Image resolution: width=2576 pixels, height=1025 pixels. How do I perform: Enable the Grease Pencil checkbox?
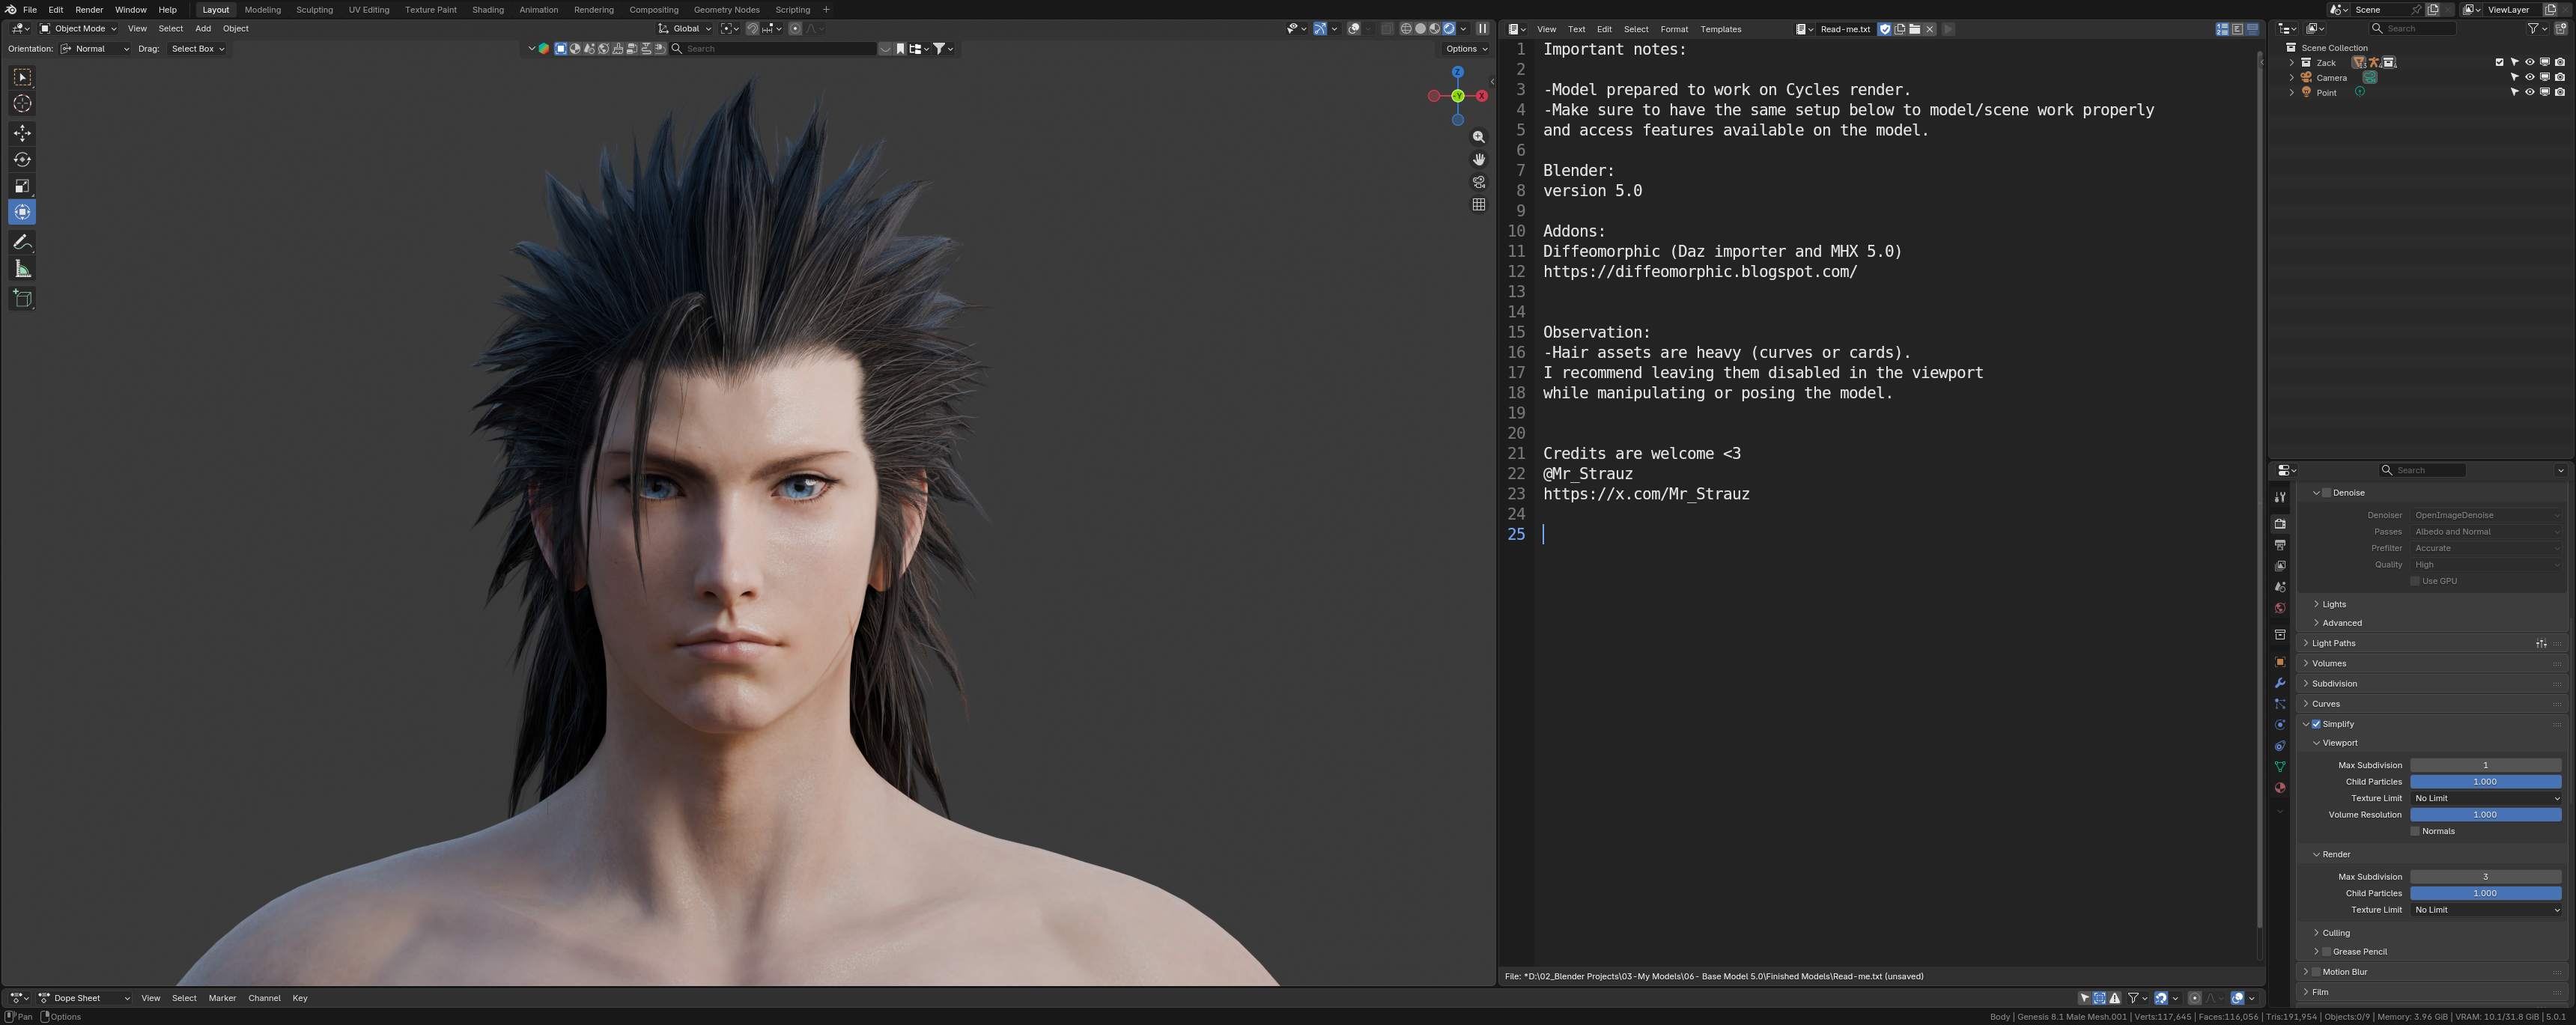coord(2327,952)
